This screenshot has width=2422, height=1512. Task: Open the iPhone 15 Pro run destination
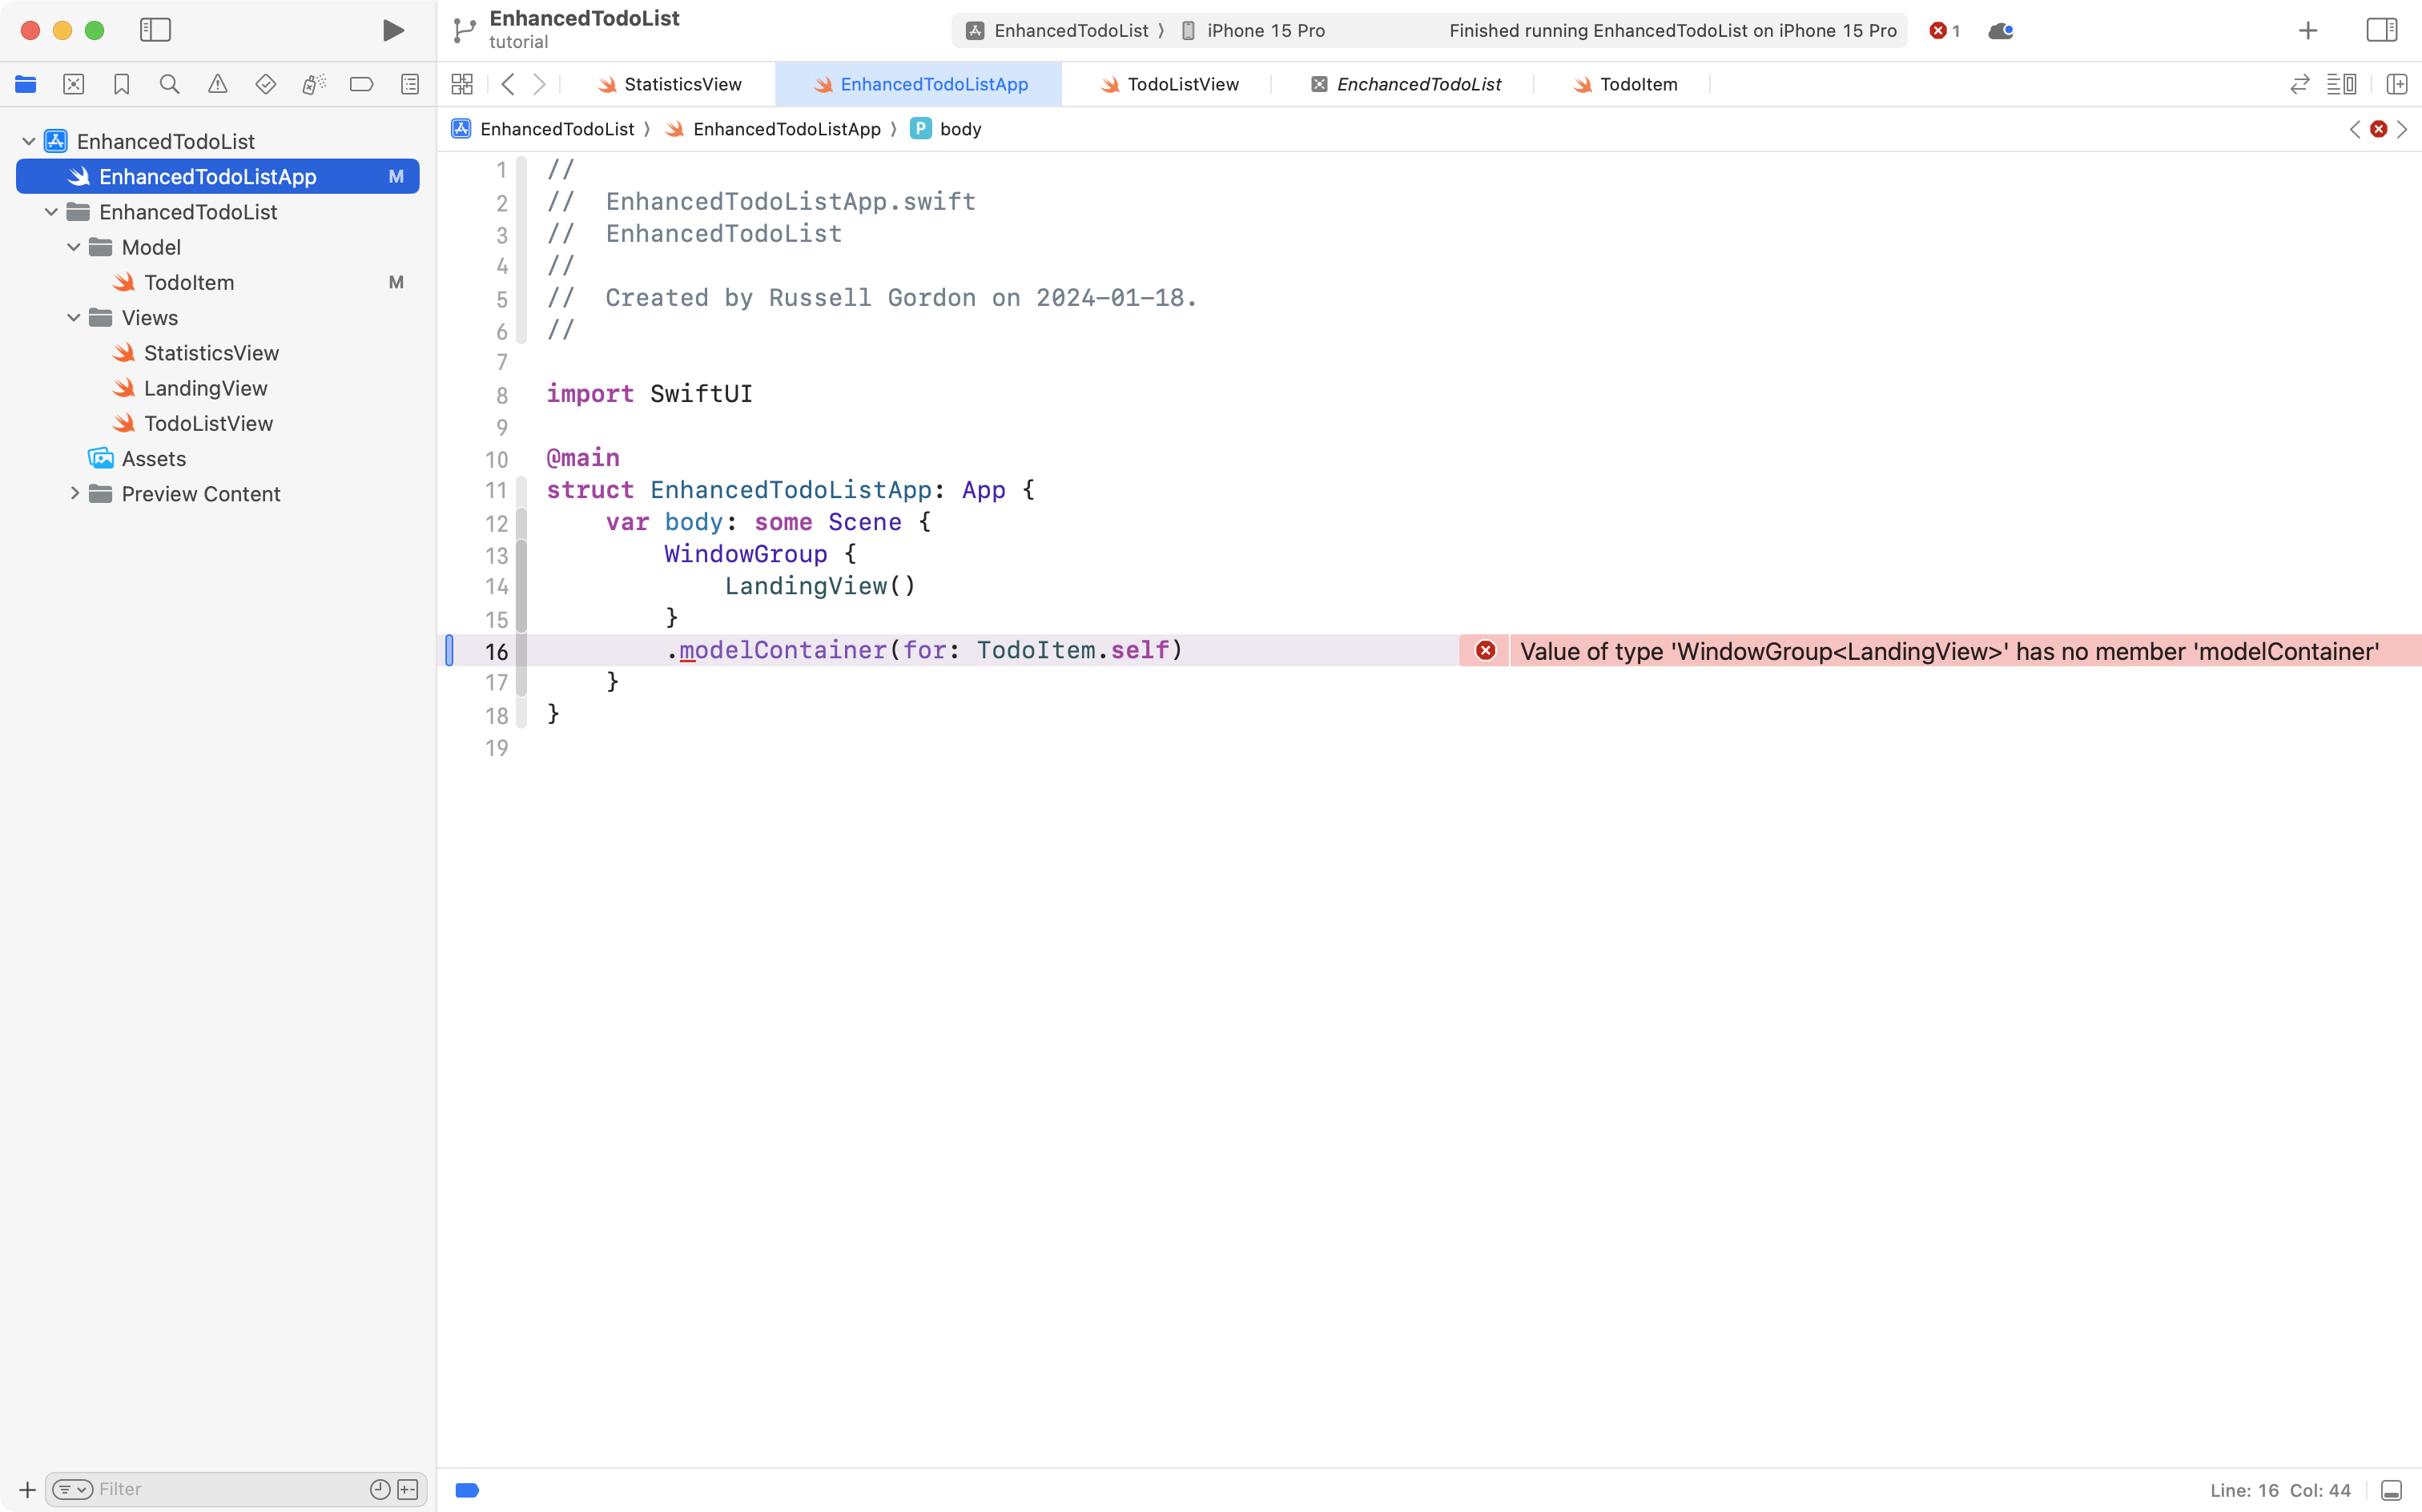1264,30
